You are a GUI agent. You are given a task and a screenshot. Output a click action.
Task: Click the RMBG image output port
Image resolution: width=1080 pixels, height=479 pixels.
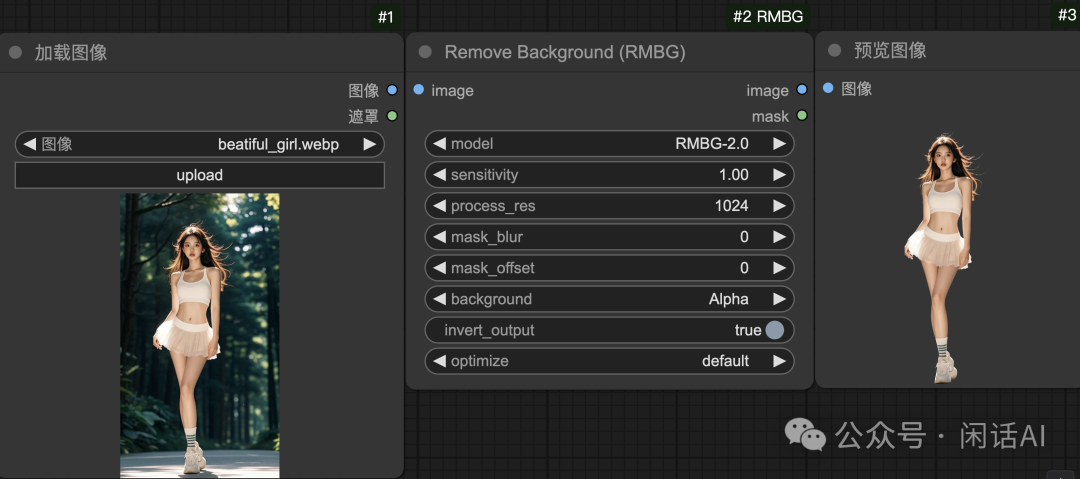(802, 90)
